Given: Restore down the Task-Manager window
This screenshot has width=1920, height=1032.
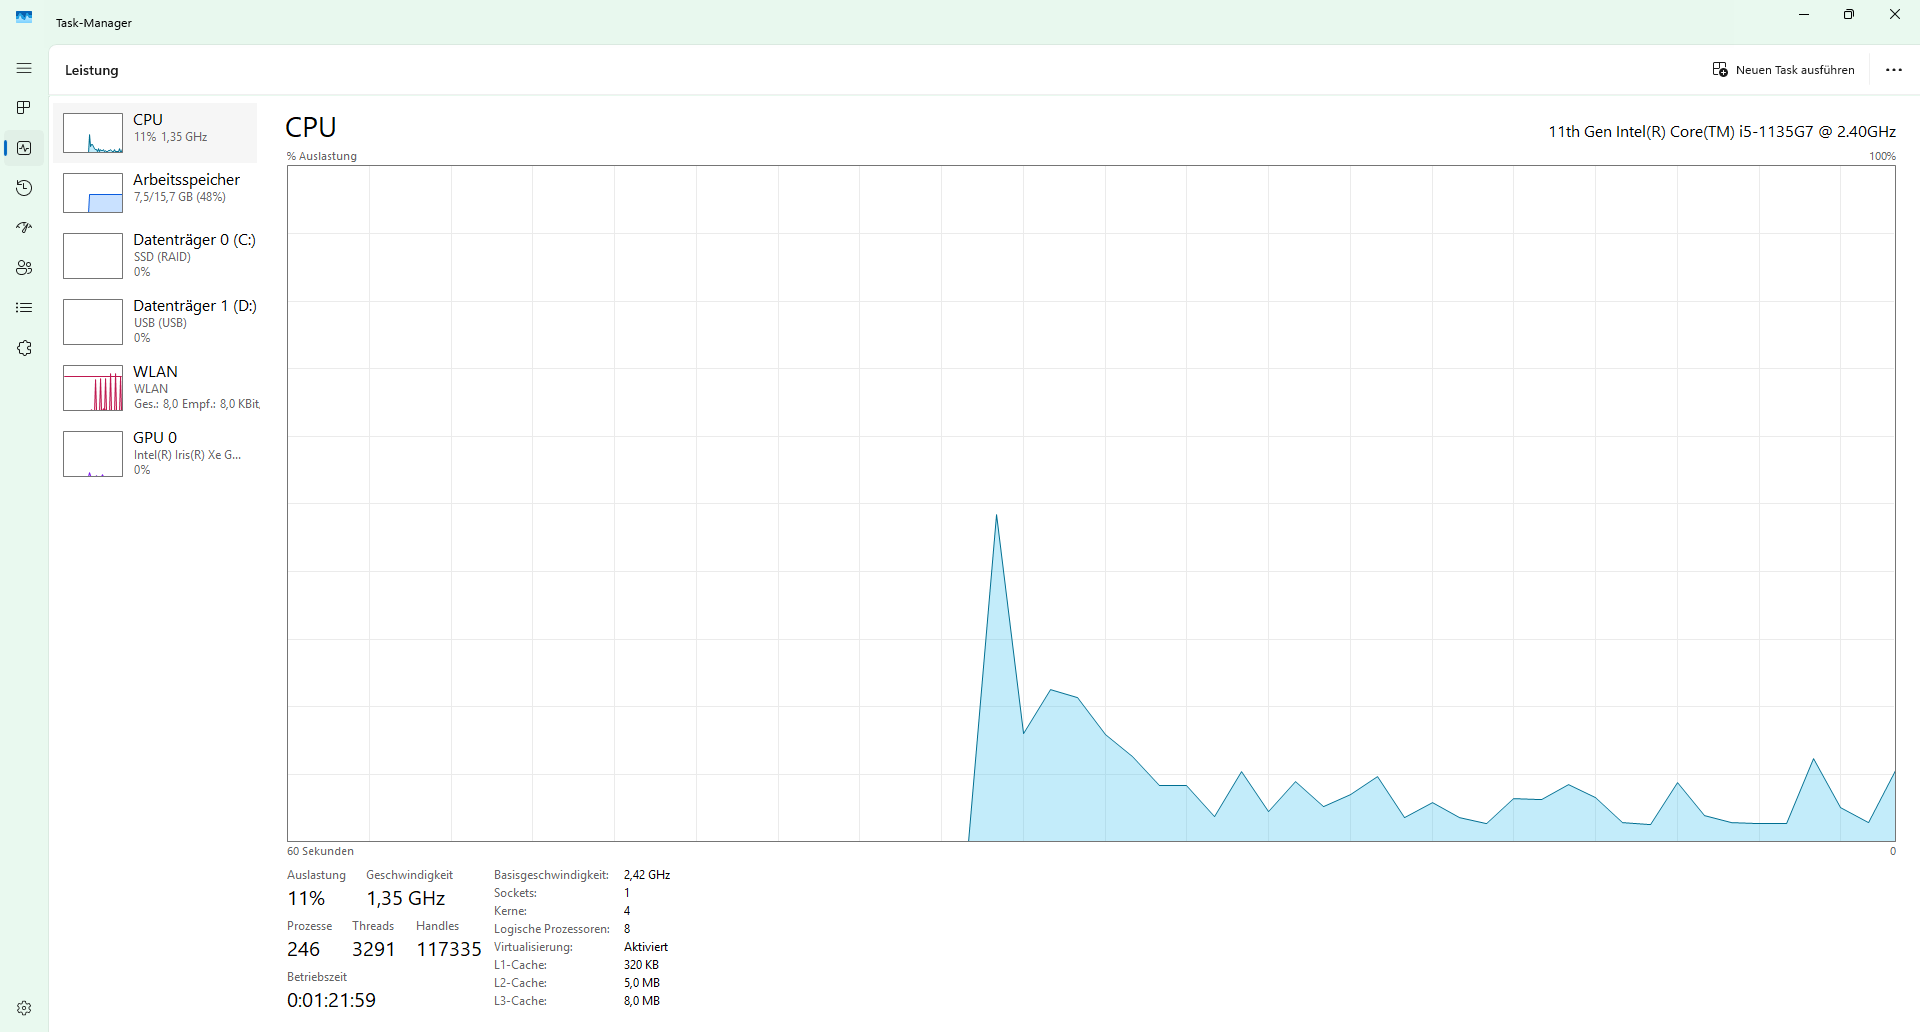Looking at the screenshot, I should [x=1849, y=15].
